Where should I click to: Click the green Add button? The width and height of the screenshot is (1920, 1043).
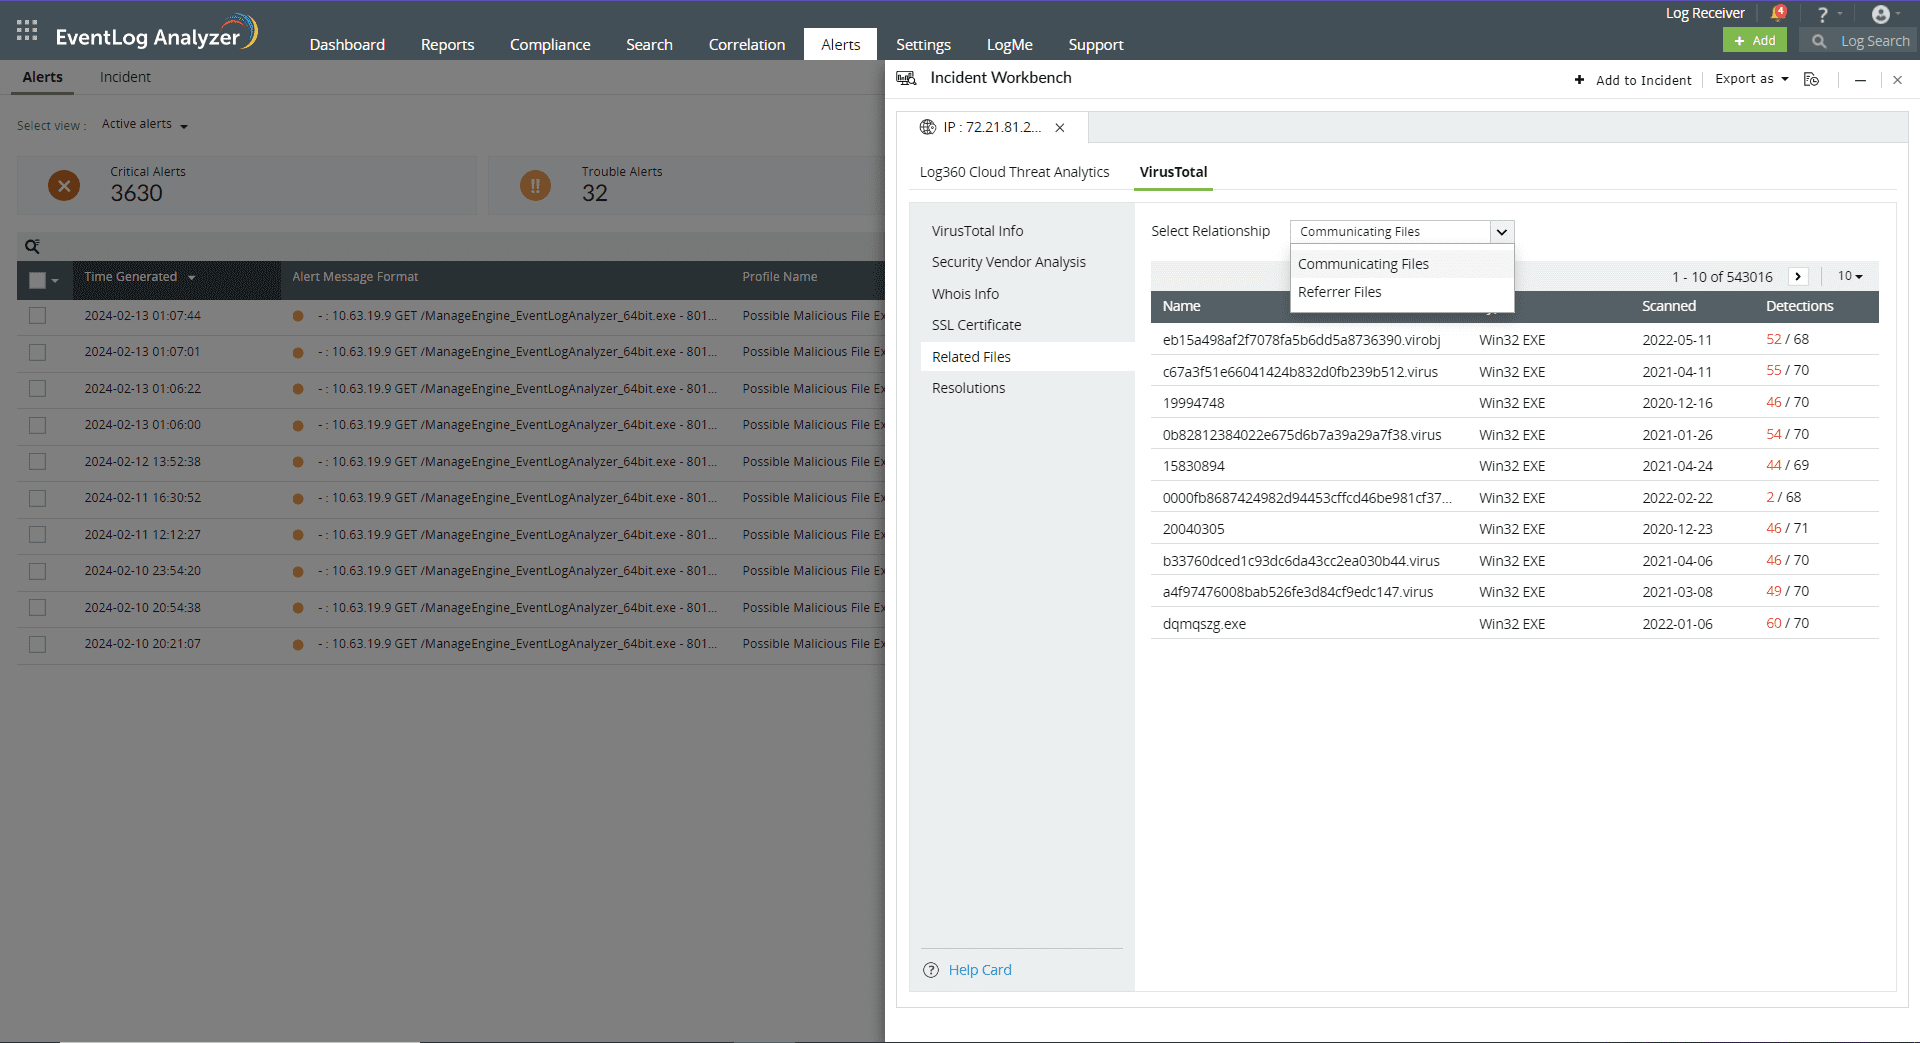[1754, 40]
